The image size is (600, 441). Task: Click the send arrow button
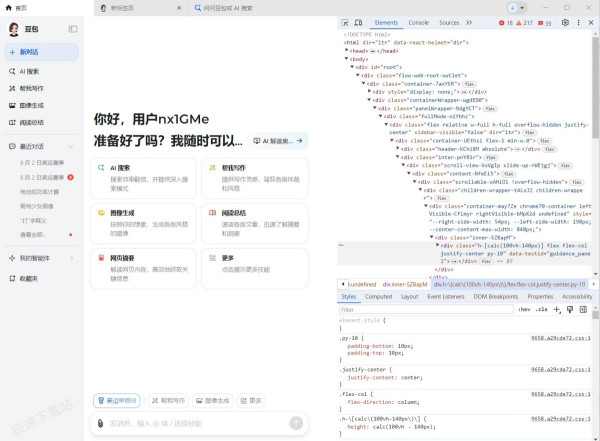(296, 423)
